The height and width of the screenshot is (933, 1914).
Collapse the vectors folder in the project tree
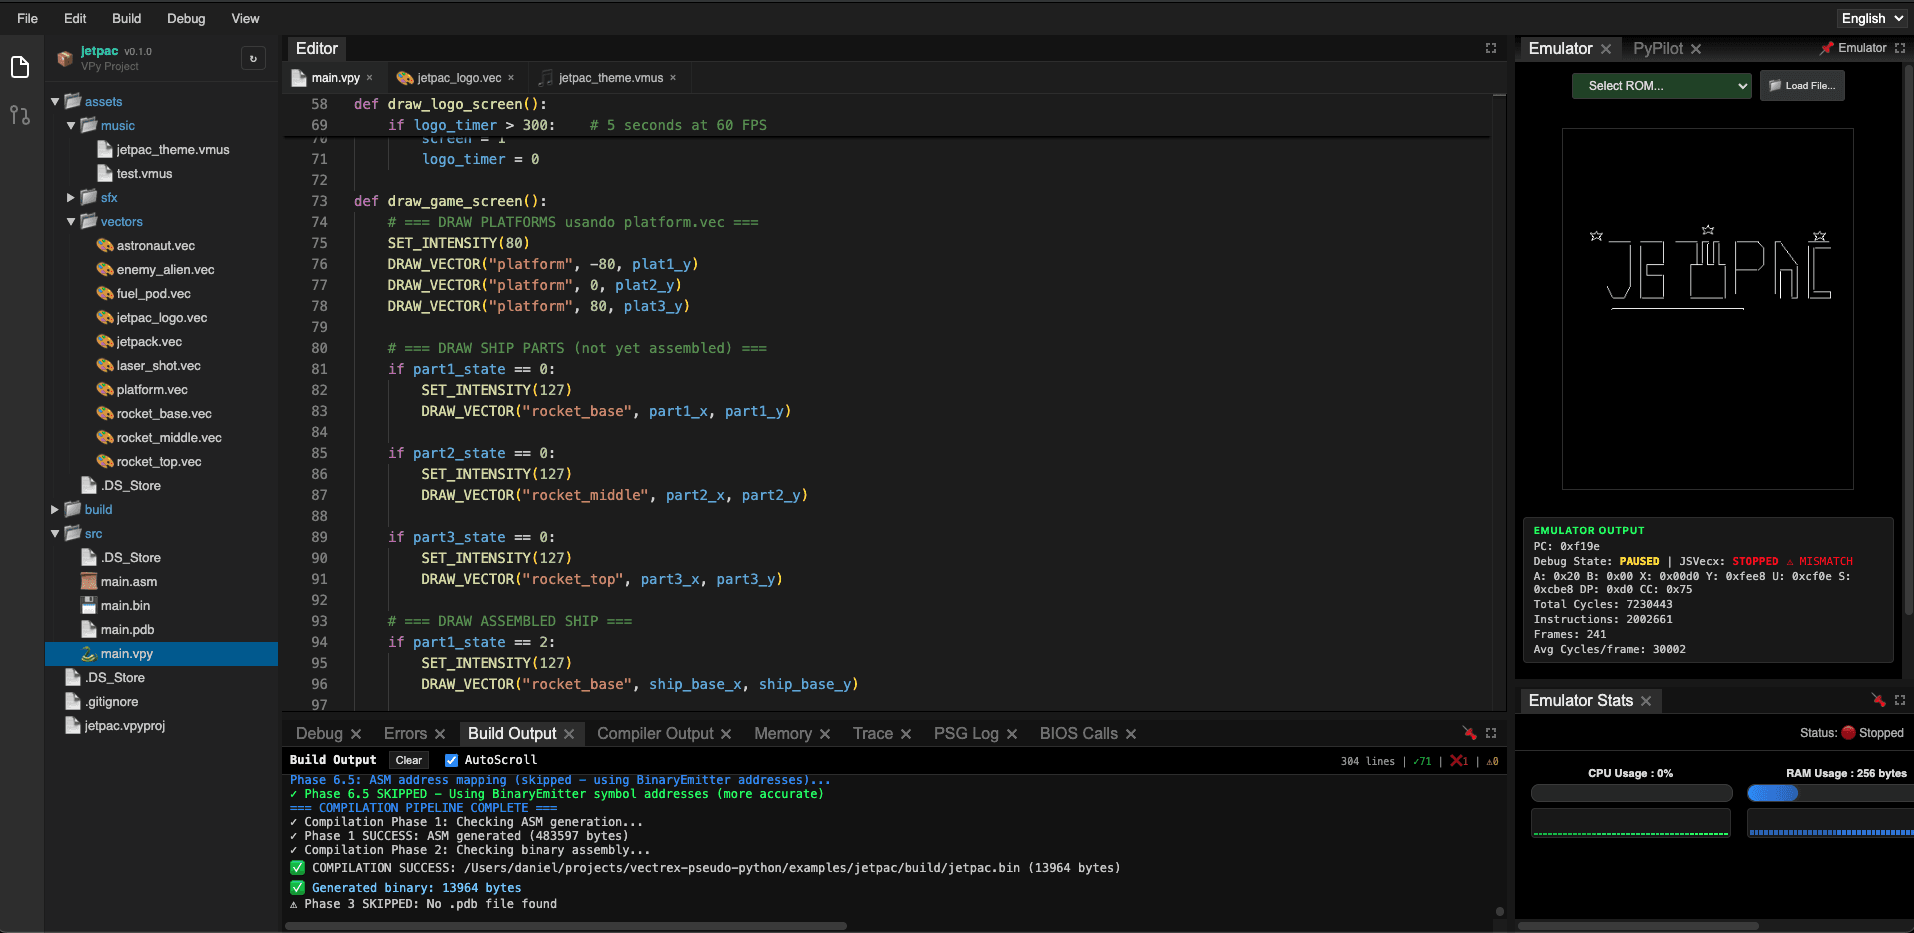tap(71, 221)
